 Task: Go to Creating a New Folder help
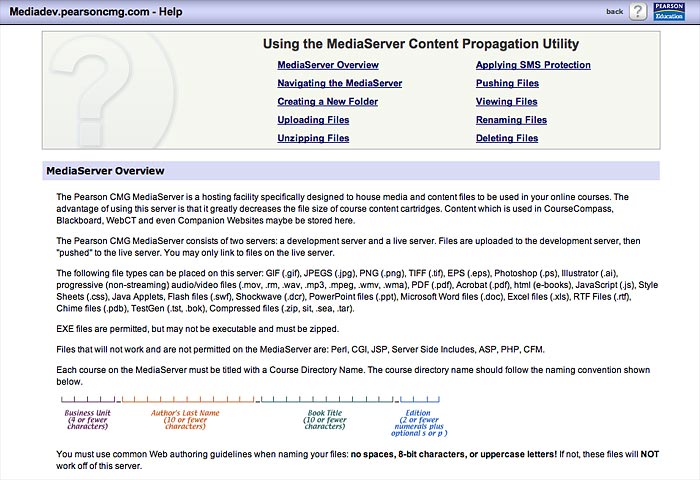pyautogui.click(x=328, y=102)
